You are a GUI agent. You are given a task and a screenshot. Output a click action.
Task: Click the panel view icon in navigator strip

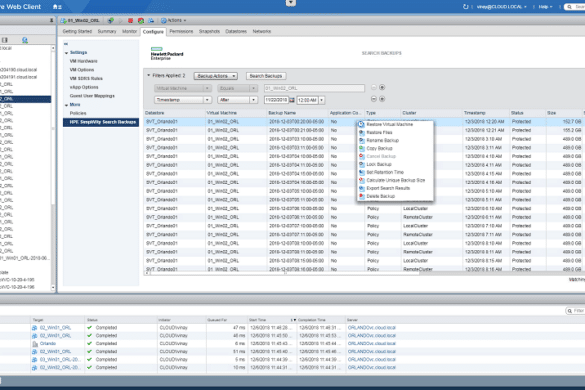tap(4, 40)
